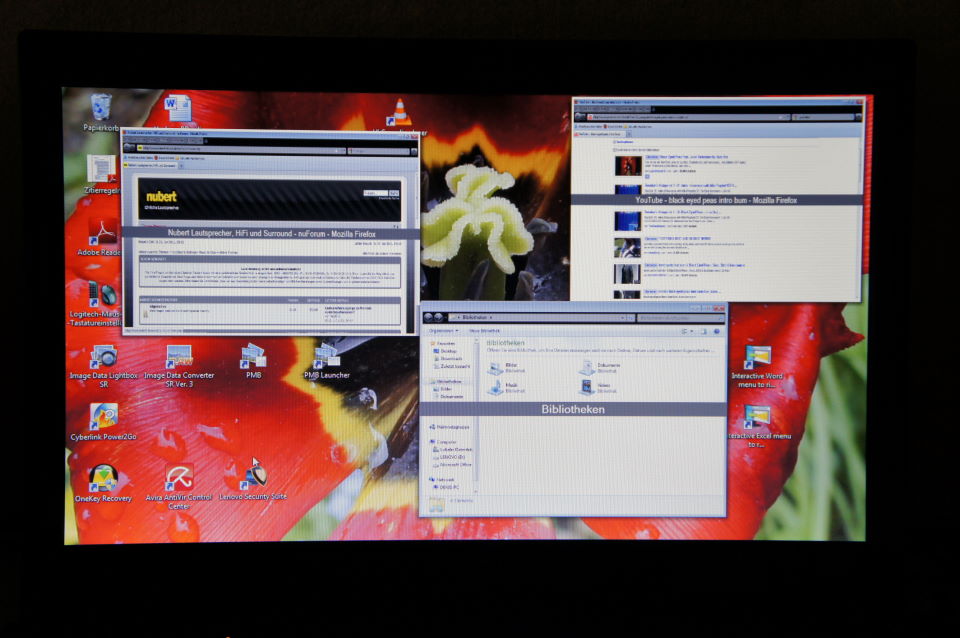This screenshot has width=960, height=638.
Task: Switch to the YouTube Firefox window preview
Action: (x=716, y=200)
